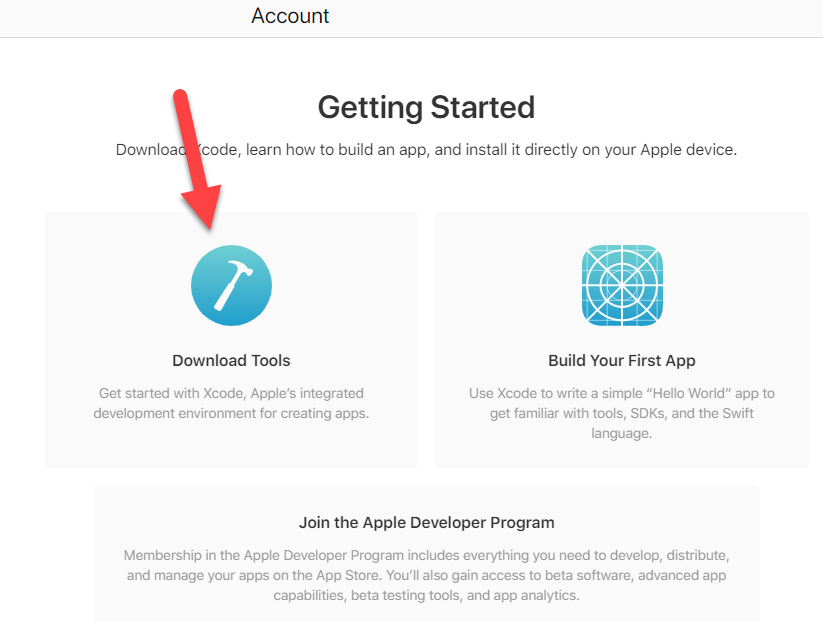
Task: Click Join the Apple Developer Program heading
Action: pos(426,522)
